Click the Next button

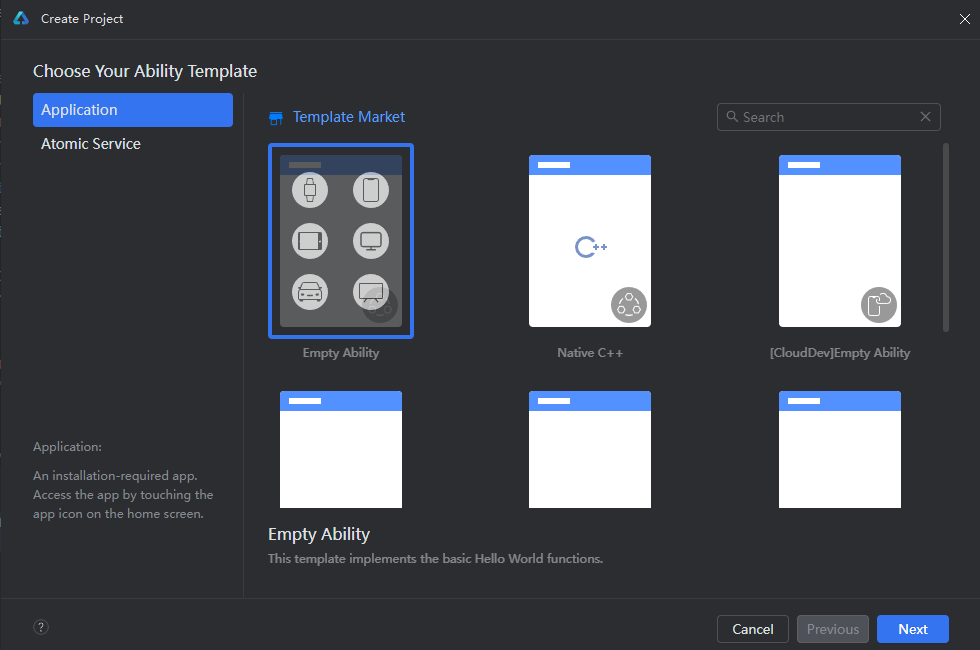tap(912, 629)
